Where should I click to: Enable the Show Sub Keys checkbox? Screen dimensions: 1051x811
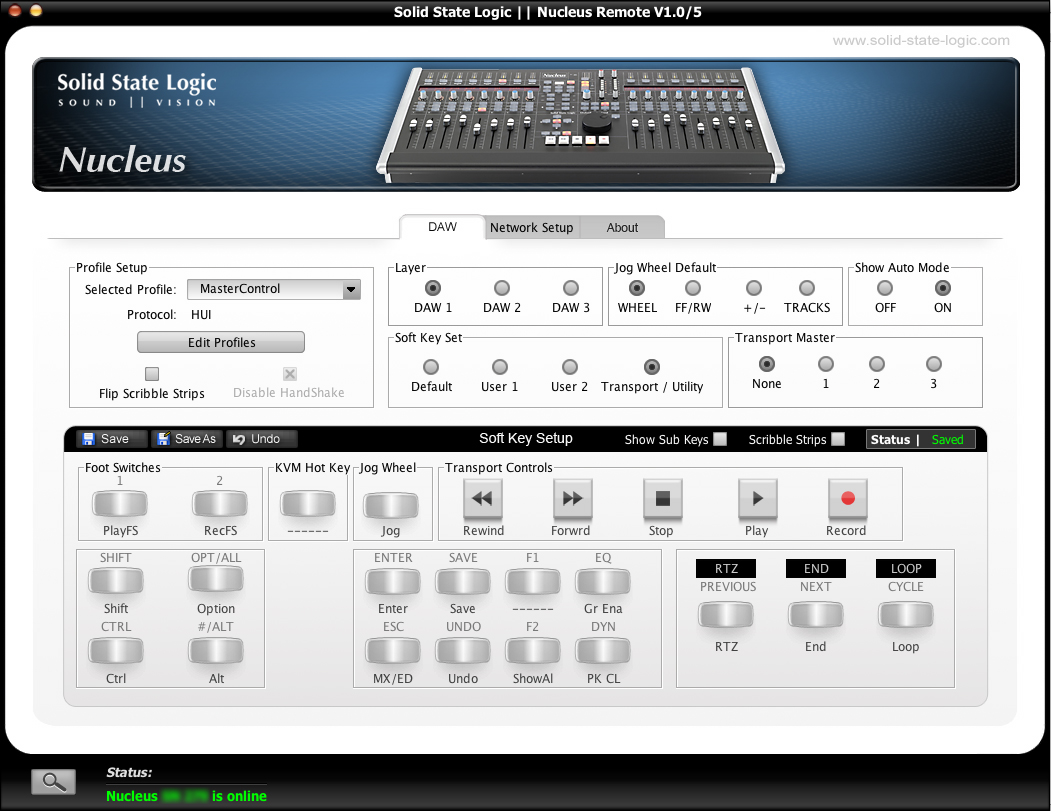(x=720, y=439)
